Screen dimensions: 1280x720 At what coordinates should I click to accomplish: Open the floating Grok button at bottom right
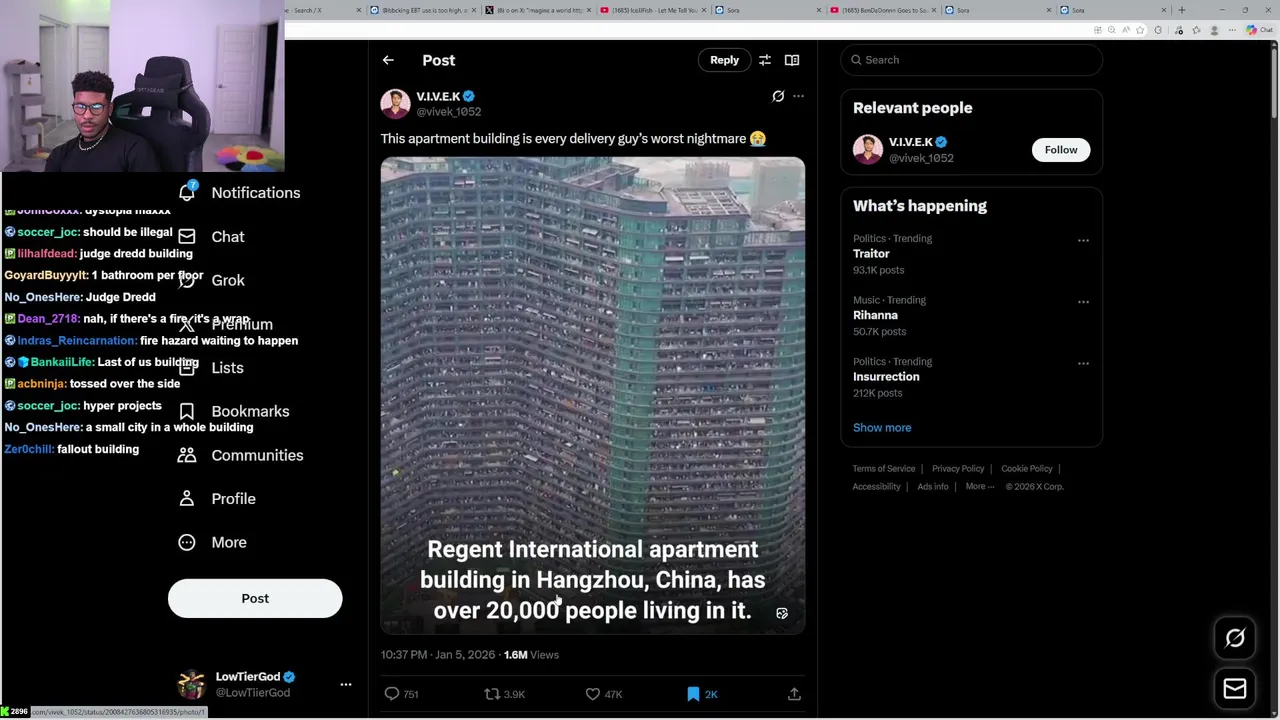[1235, 638]
